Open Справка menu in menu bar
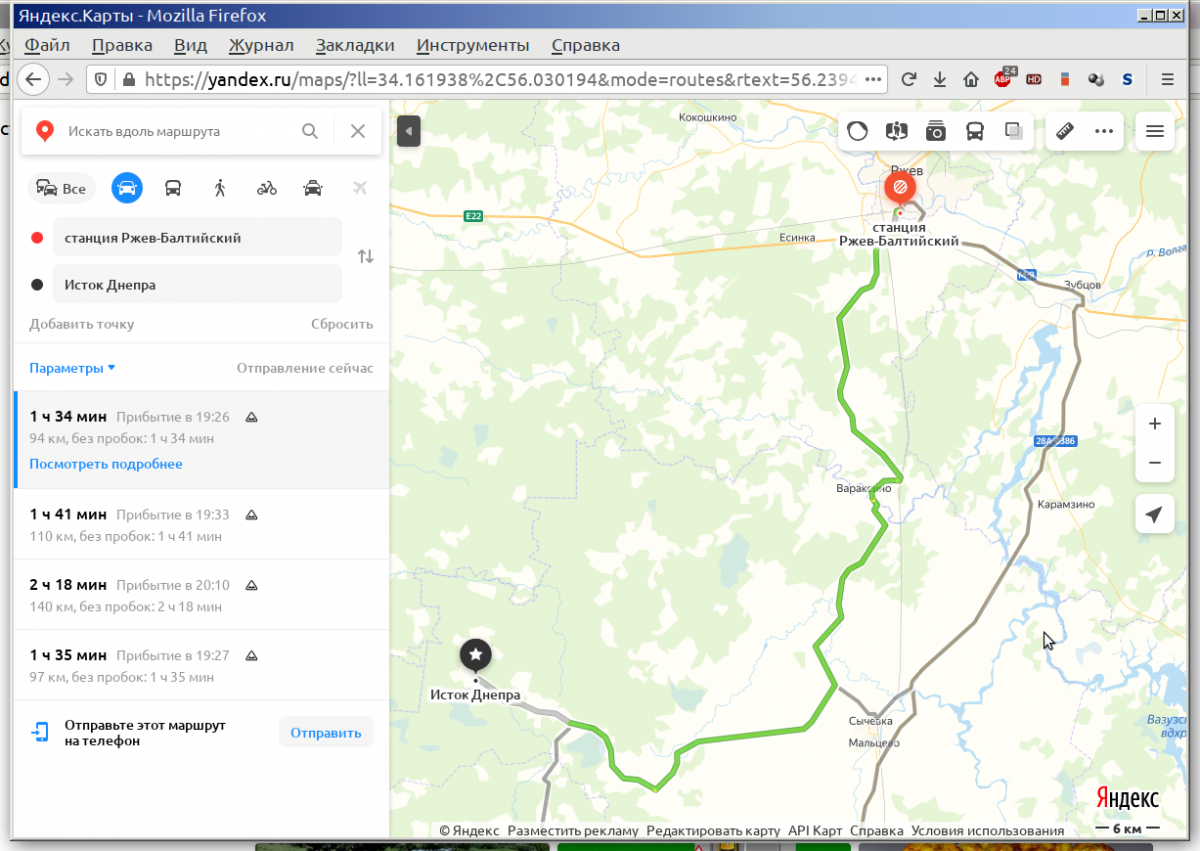The image size is (1200, 851). click(586, 45)
